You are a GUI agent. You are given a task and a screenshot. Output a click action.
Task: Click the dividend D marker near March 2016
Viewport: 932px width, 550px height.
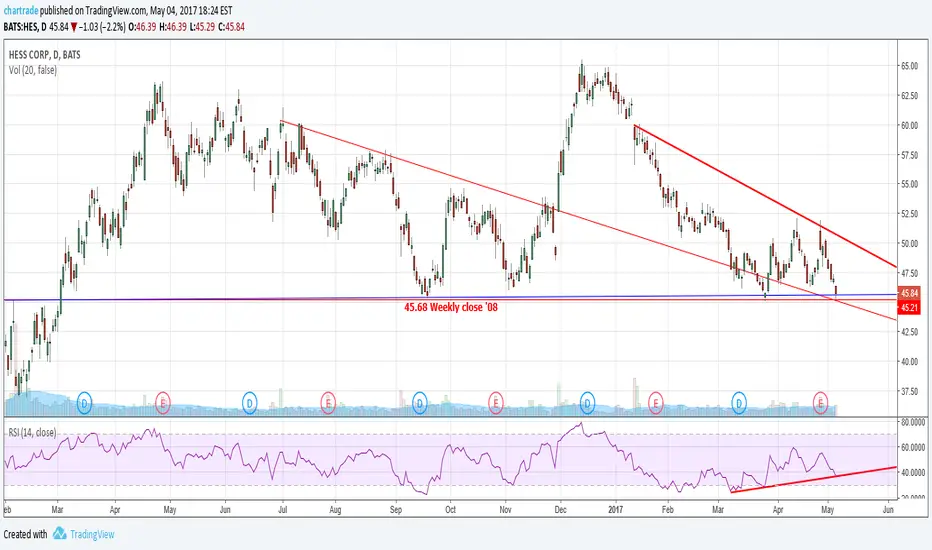pos(84,403)
